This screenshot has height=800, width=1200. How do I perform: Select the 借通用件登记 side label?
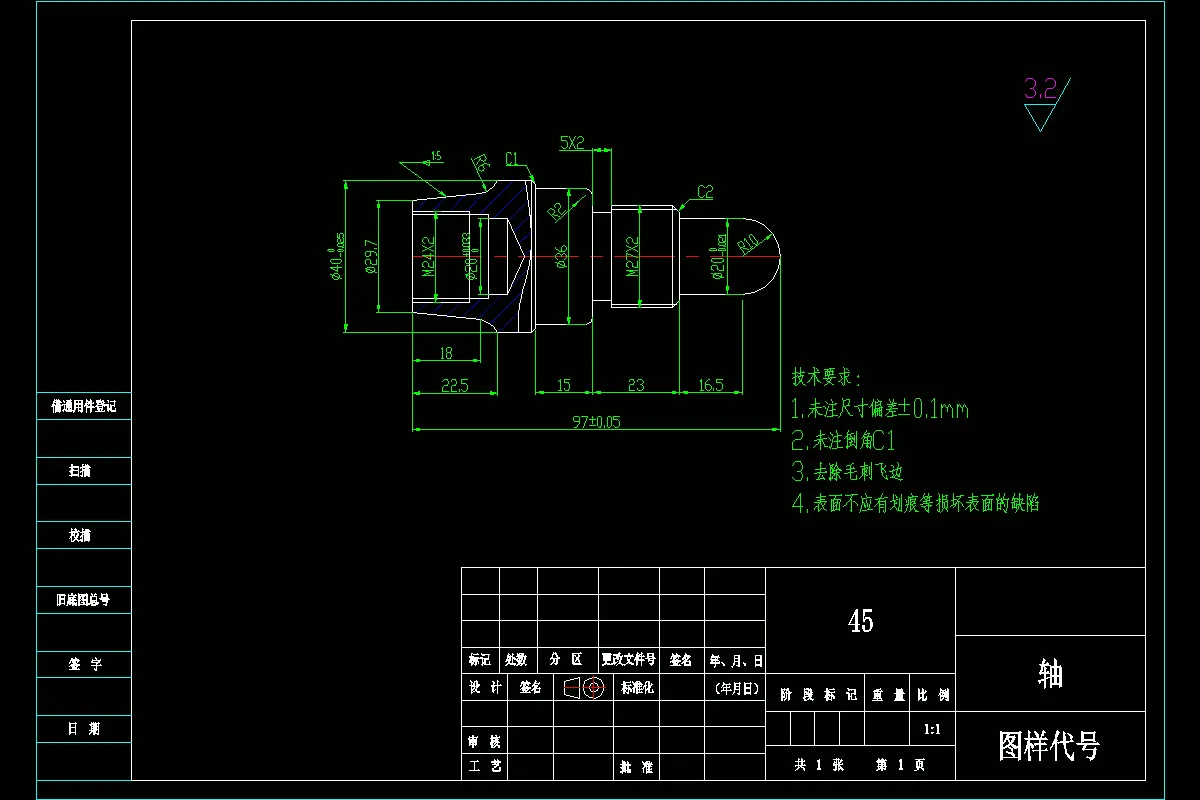[84, 407]
